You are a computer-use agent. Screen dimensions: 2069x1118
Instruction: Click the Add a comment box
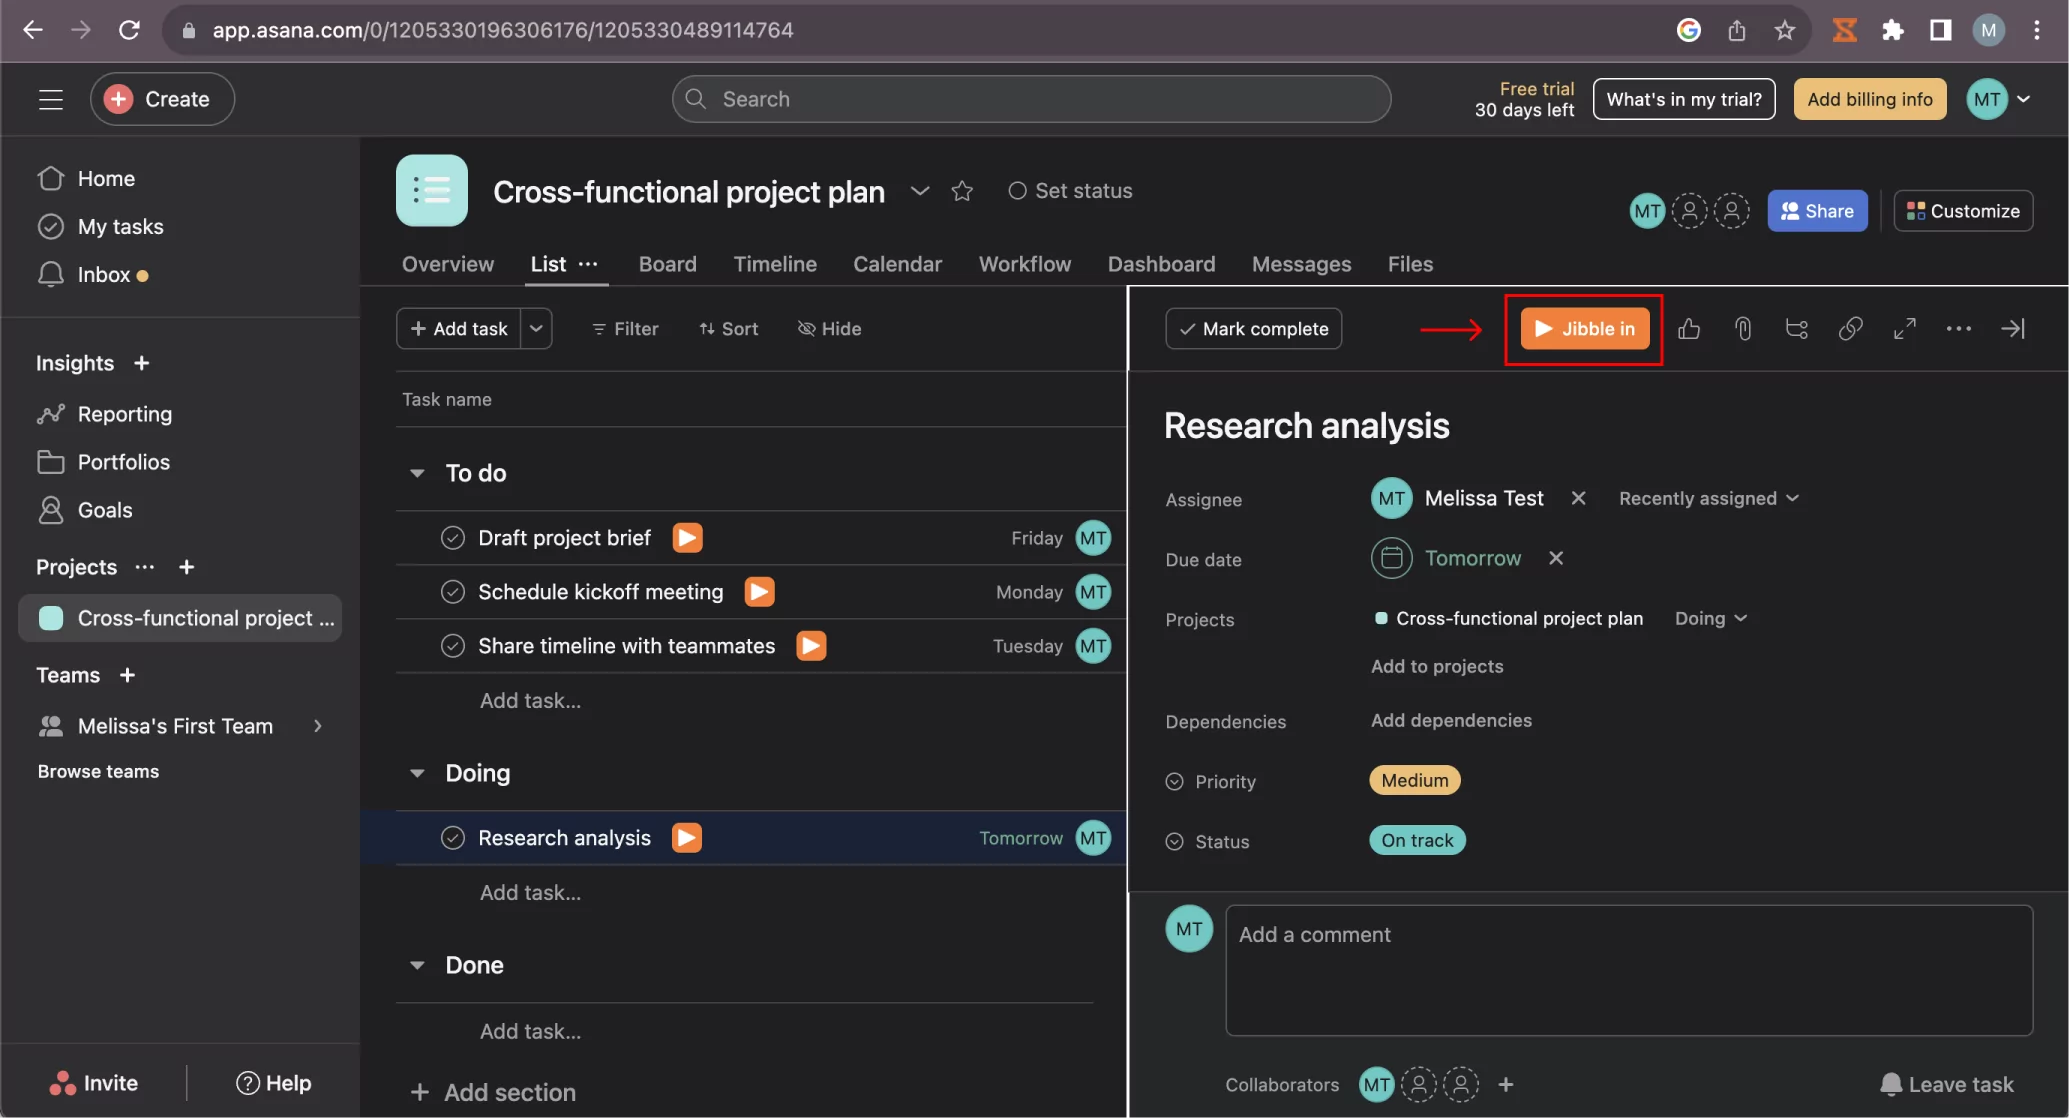click(1629, 970)
